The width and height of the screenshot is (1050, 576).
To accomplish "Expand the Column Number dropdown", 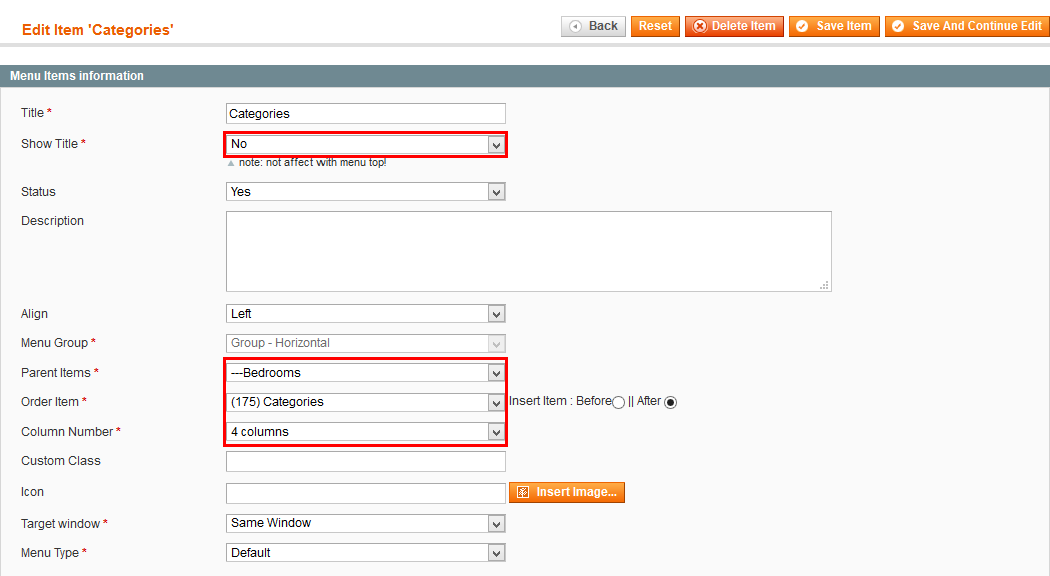I will (x=366, y=432).
